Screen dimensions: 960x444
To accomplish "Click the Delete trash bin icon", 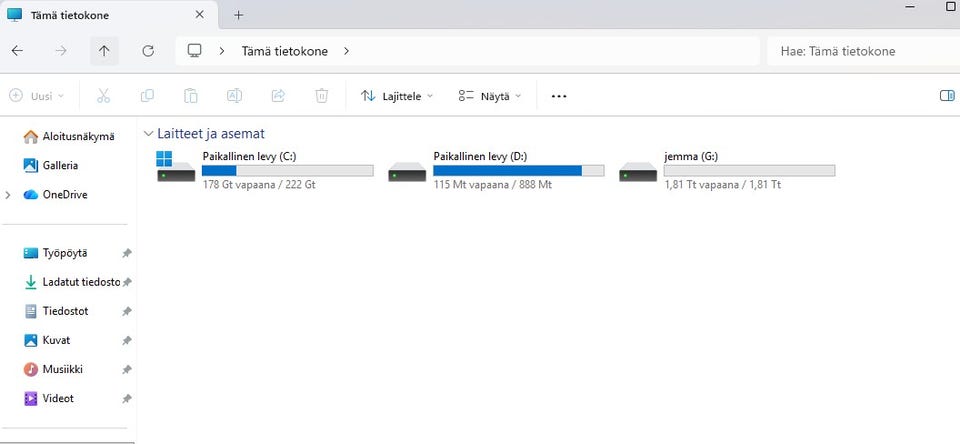I will pos(321,96).
